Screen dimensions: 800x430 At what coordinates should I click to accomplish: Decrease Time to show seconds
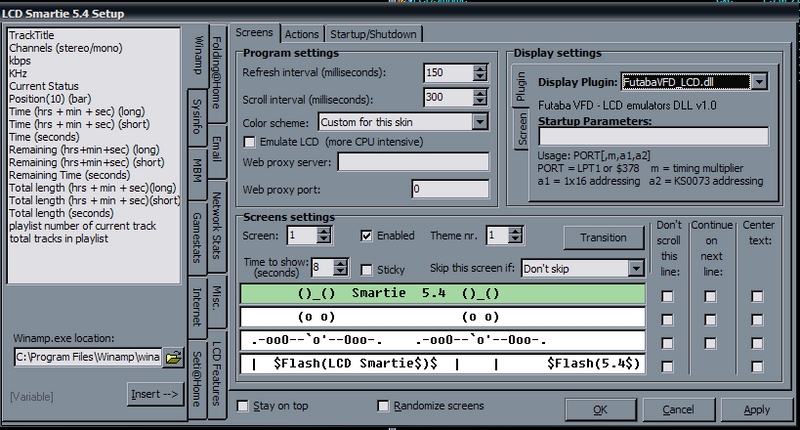point(341,271)
